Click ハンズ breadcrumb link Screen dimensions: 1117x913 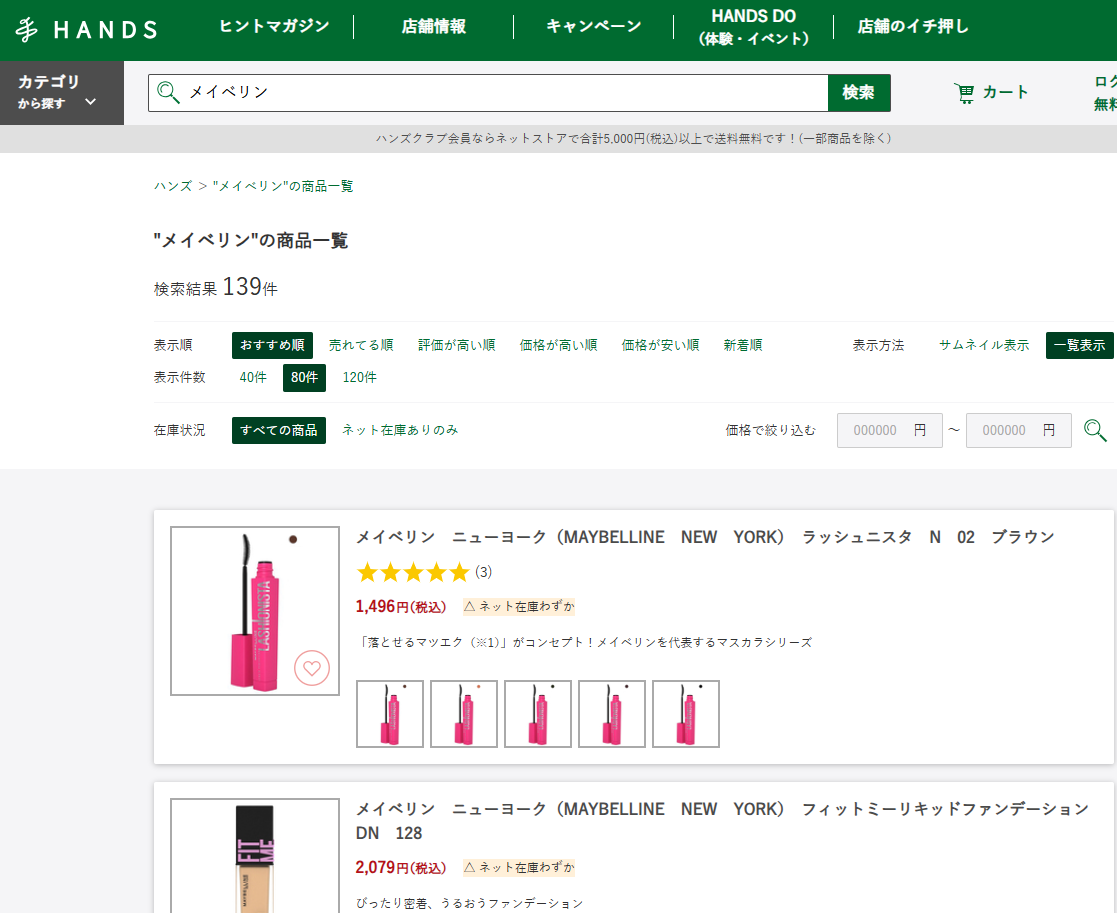(x=173, y=186)
